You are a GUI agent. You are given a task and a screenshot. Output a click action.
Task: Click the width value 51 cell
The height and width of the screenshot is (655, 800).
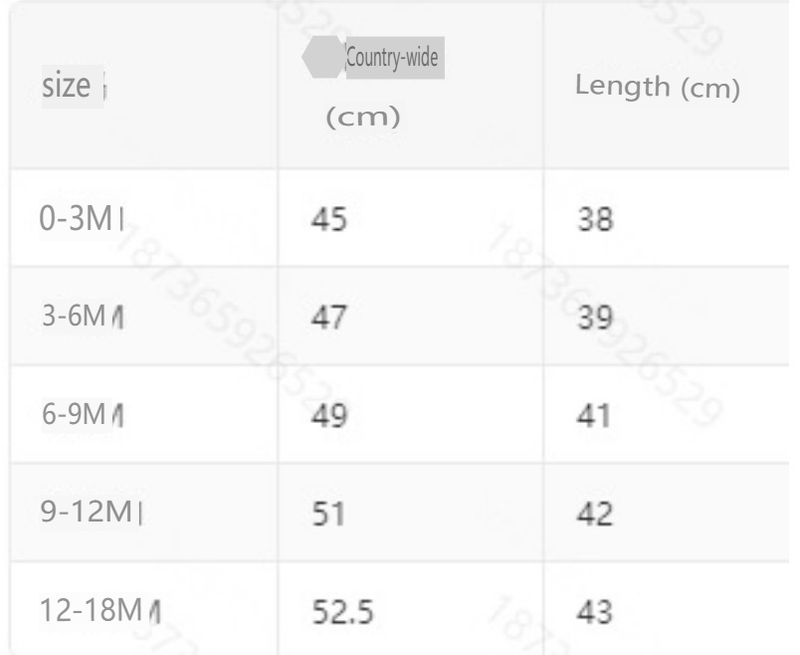tap(326, 512)
